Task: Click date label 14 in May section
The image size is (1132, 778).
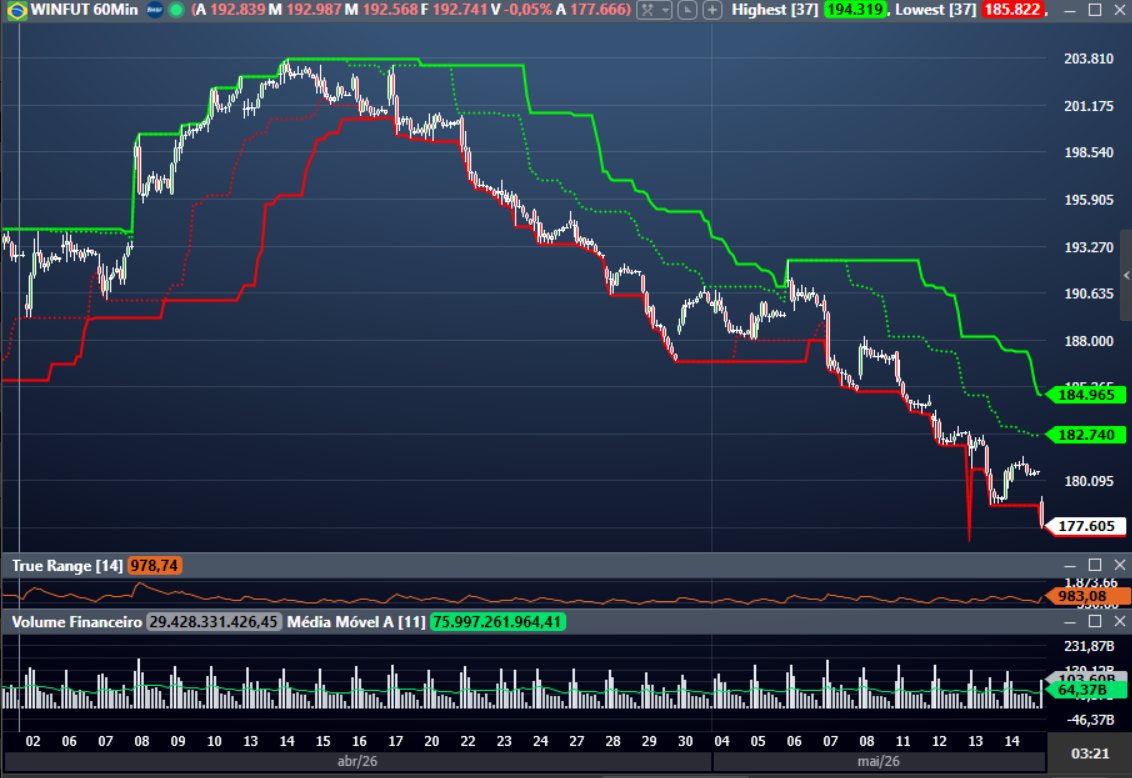Action: (1011, 741)
